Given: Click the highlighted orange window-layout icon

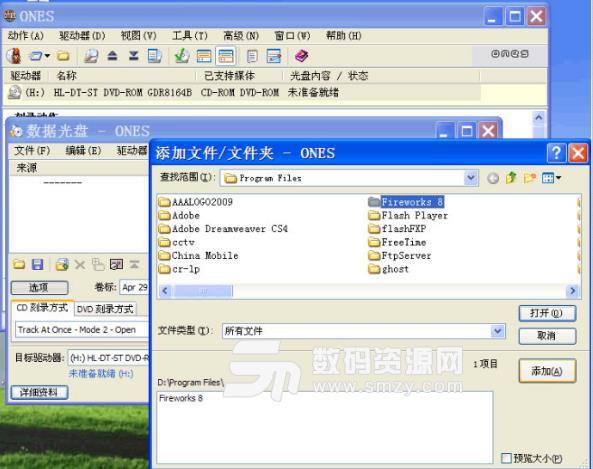Looking at the screenshot, I should 226,56.
